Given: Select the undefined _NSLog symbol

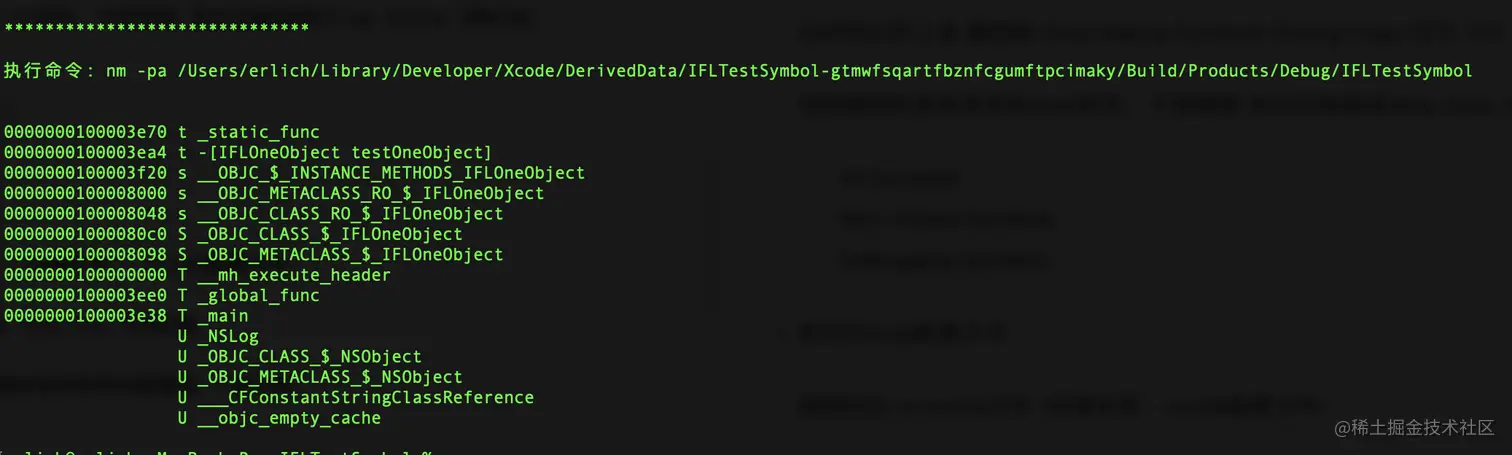Looking at the screenshot, I should [228, 336].
